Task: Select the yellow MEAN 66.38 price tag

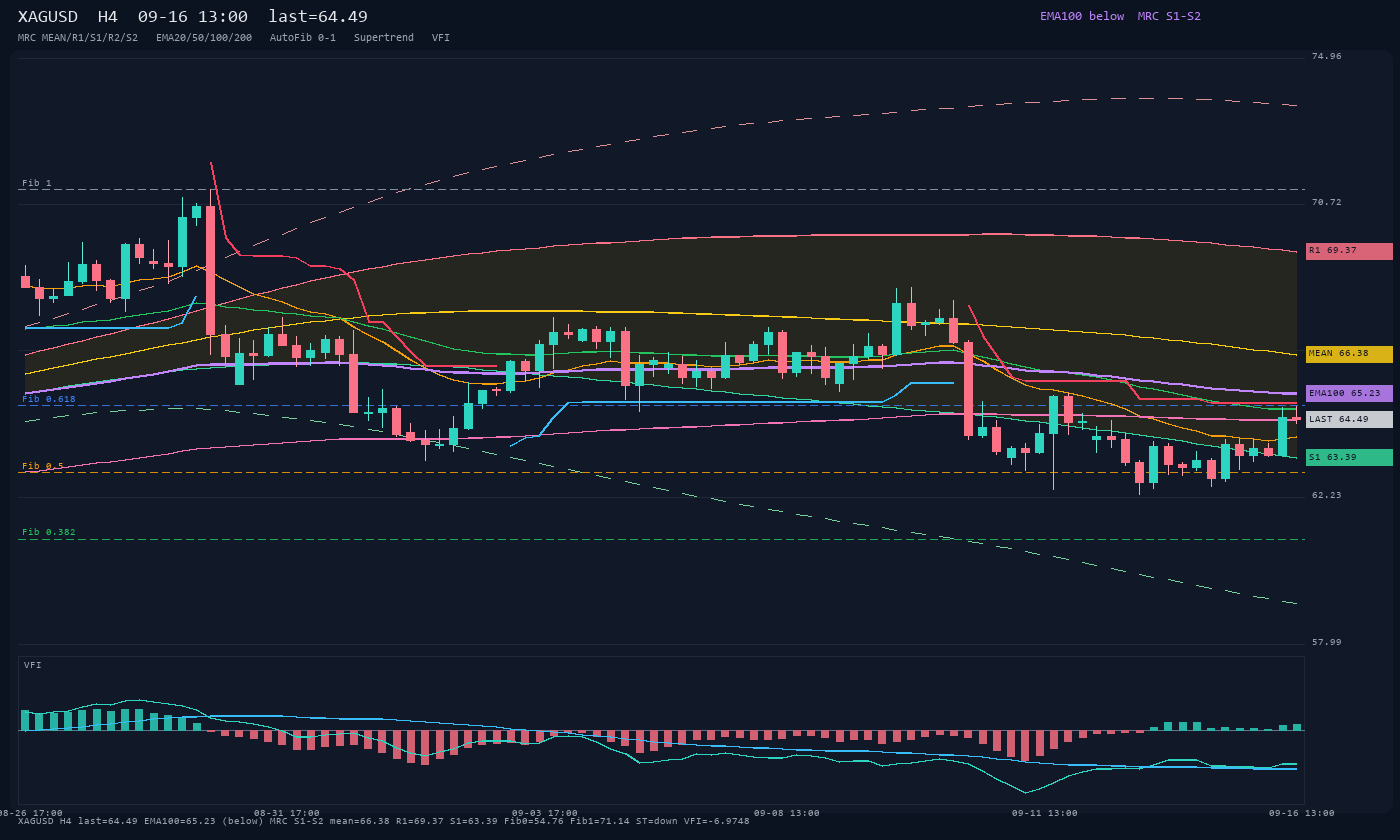Action: (1349, 354)
